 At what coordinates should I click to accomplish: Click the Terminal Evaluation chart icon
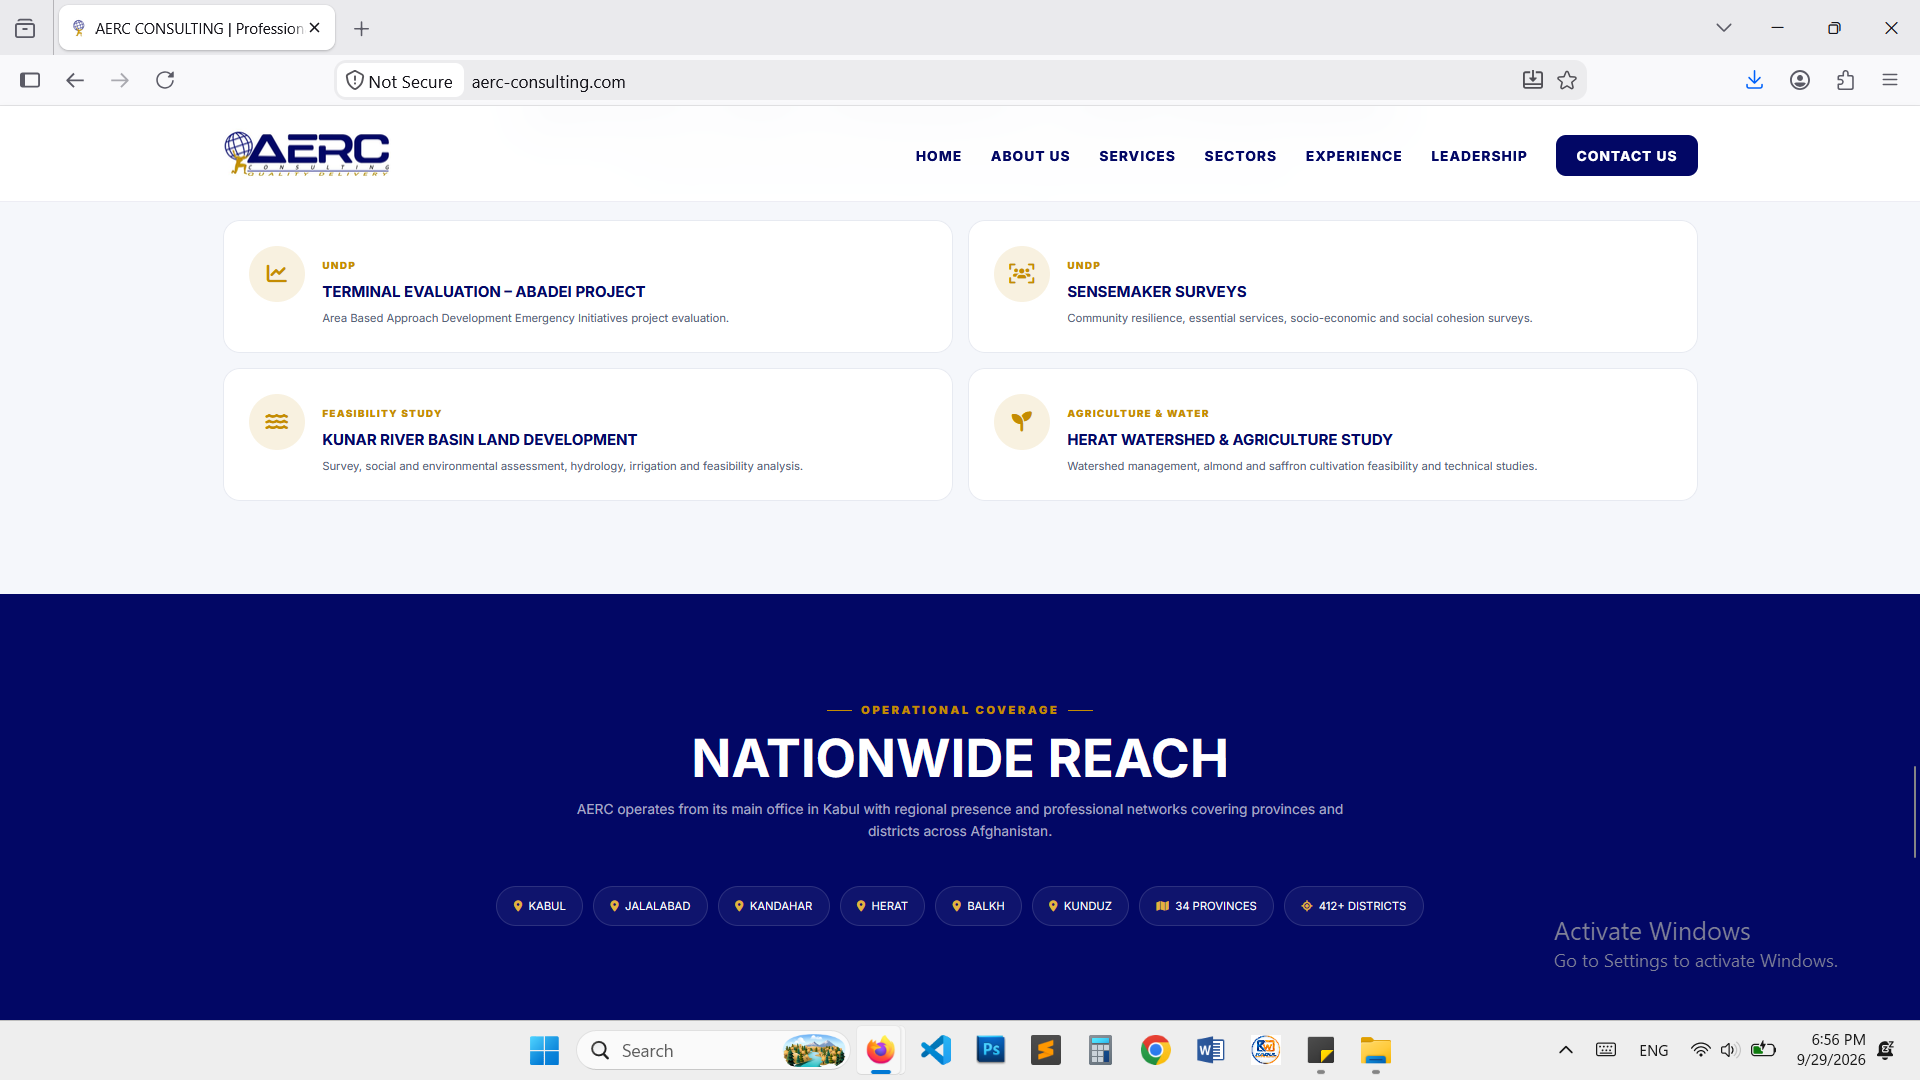[277, 274]
